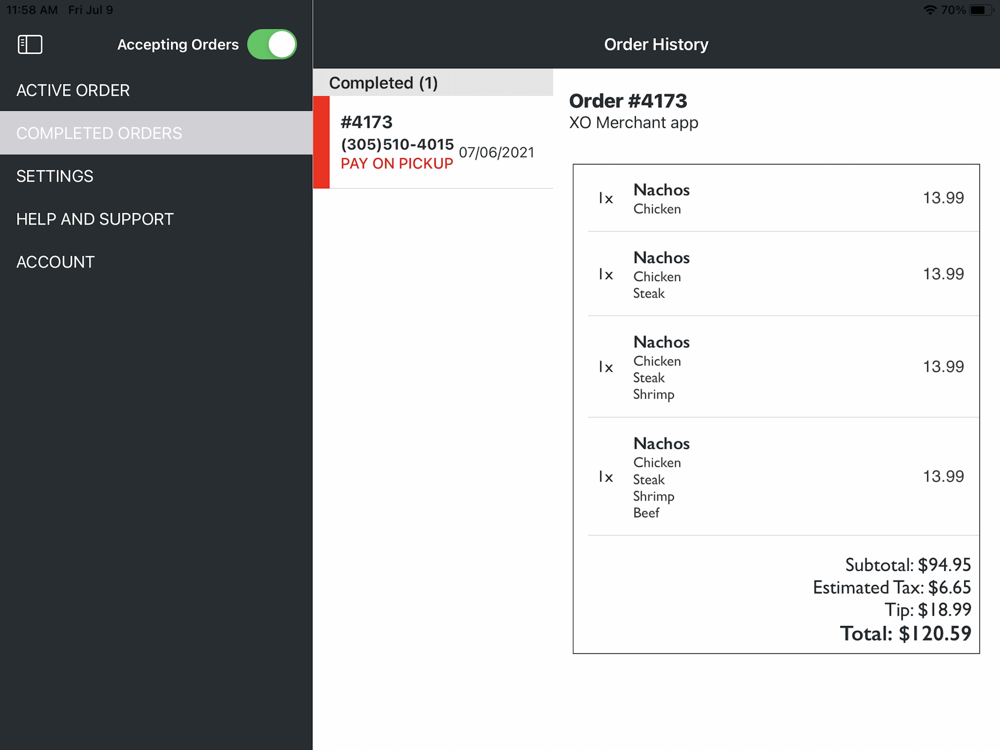Select Completed Orders in sidebar

coord(156,133)
